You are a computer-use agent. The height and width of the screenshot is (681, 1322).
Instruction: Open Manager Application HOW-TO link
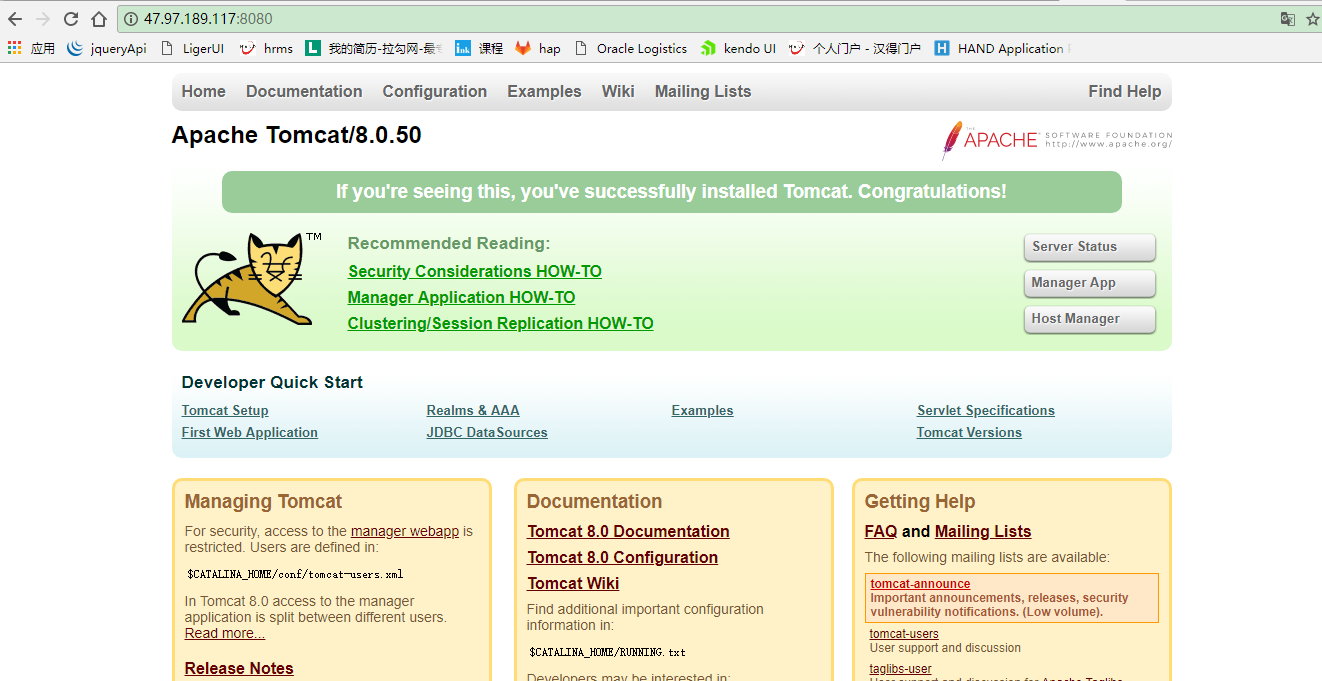[x=461, y=297]
